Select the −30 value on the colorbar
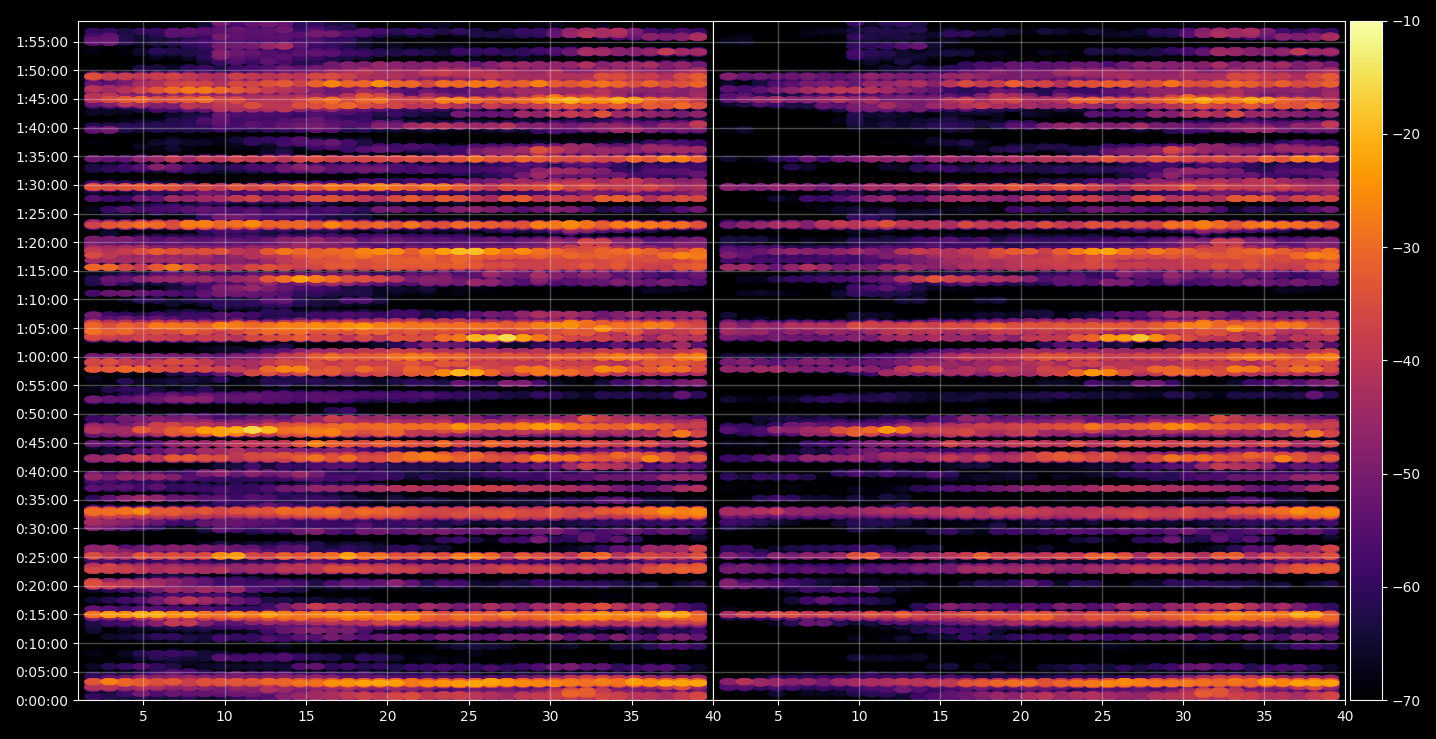The image size is (1436, 739). pos(1406,248)
